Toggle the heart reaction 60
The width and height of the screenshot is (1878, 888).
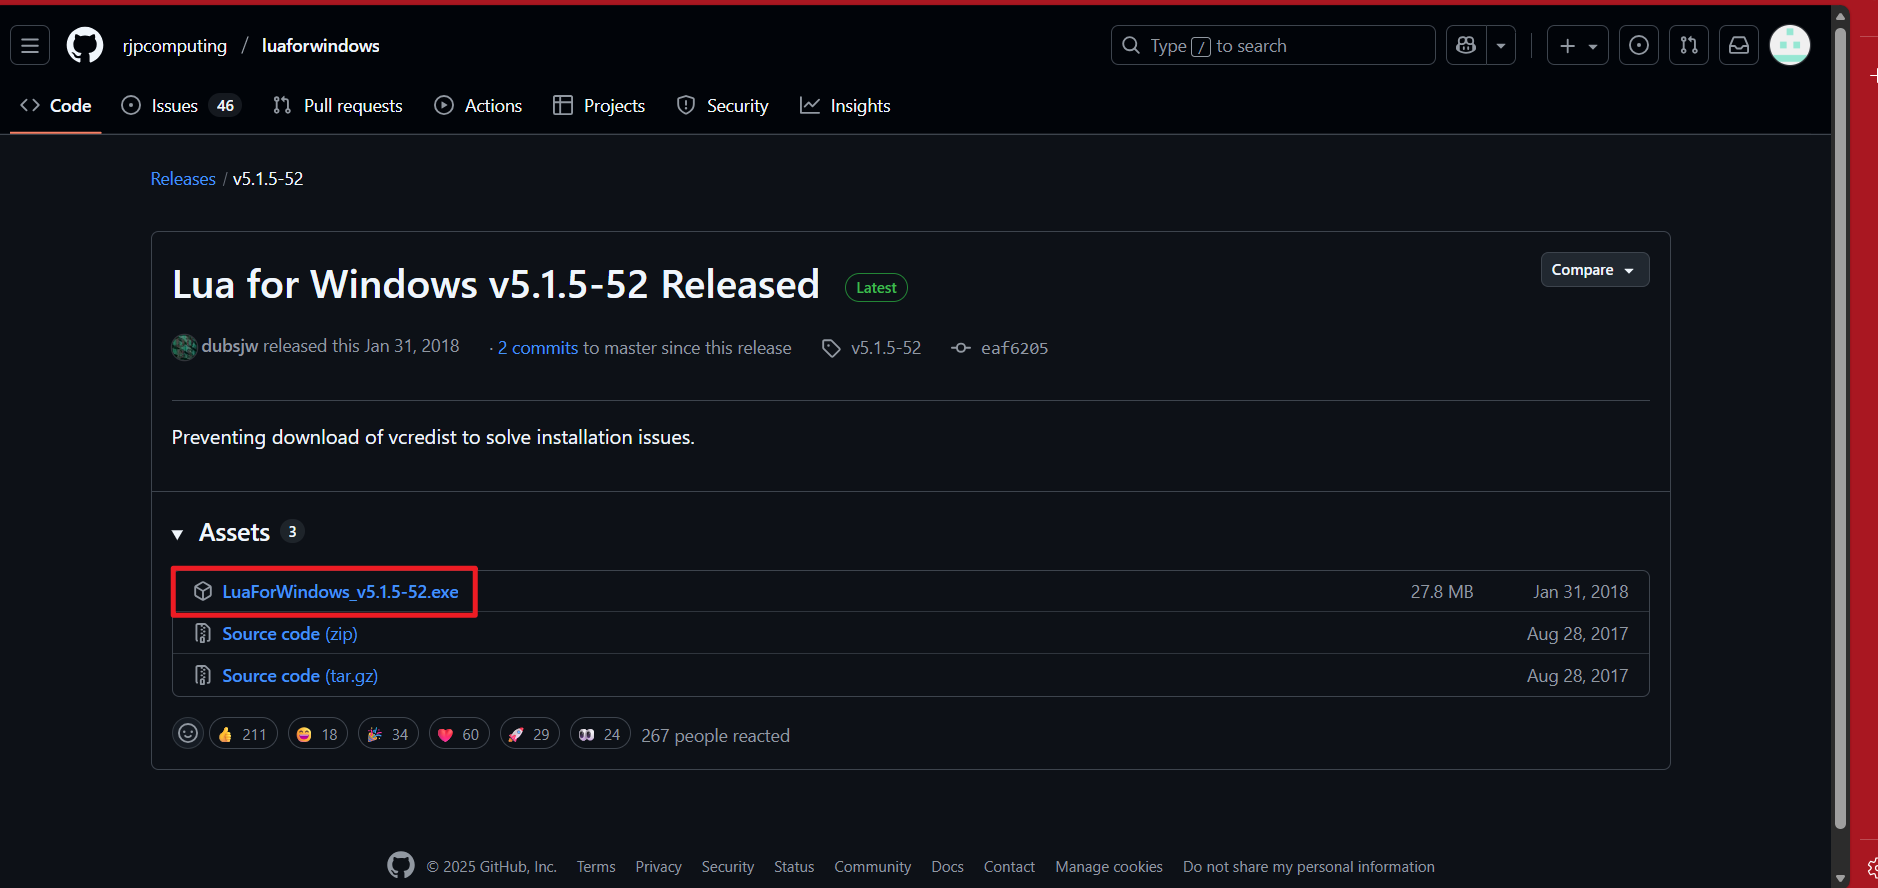[459, 734]
